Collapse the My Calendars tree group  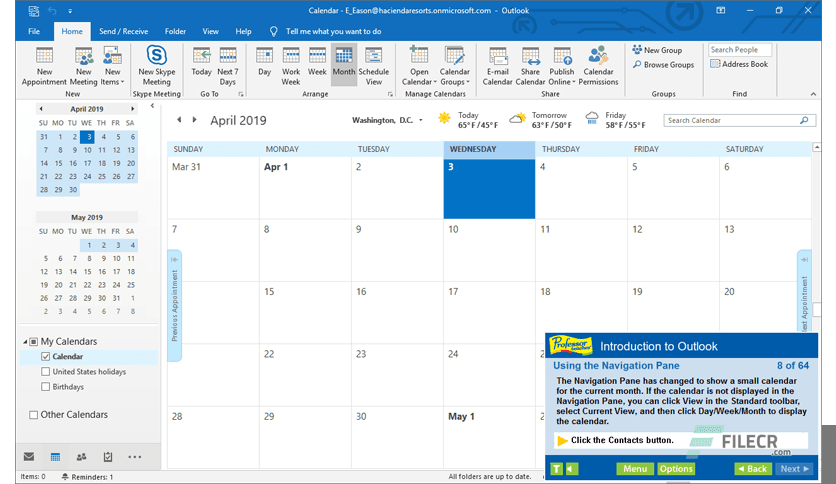click(25, 342)
